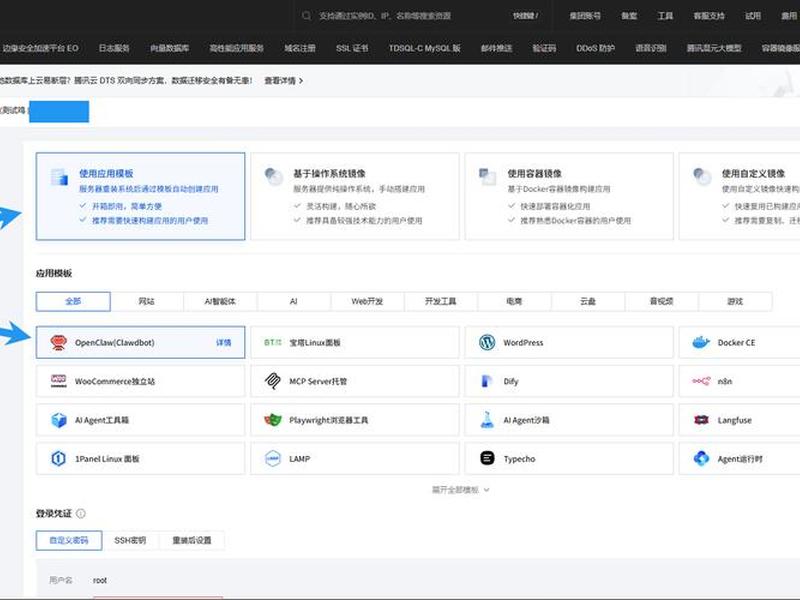Switch to the AI智能体 template tab
800x600 pixels.
click(220, 302)
